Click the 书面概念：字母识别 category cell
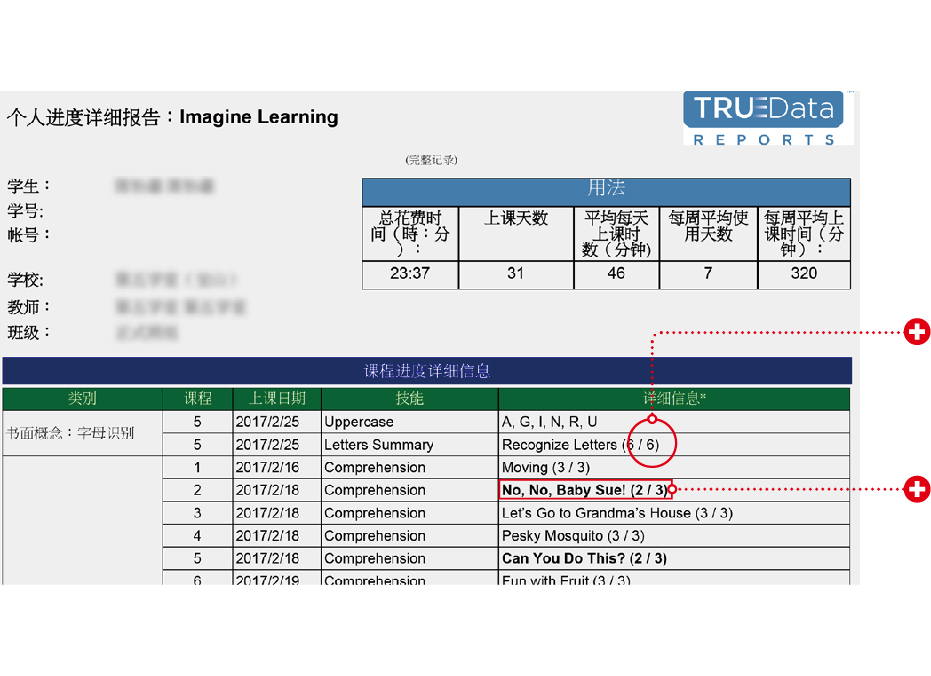This screenshot has height=676, width=931. click(x=82, y=433)
